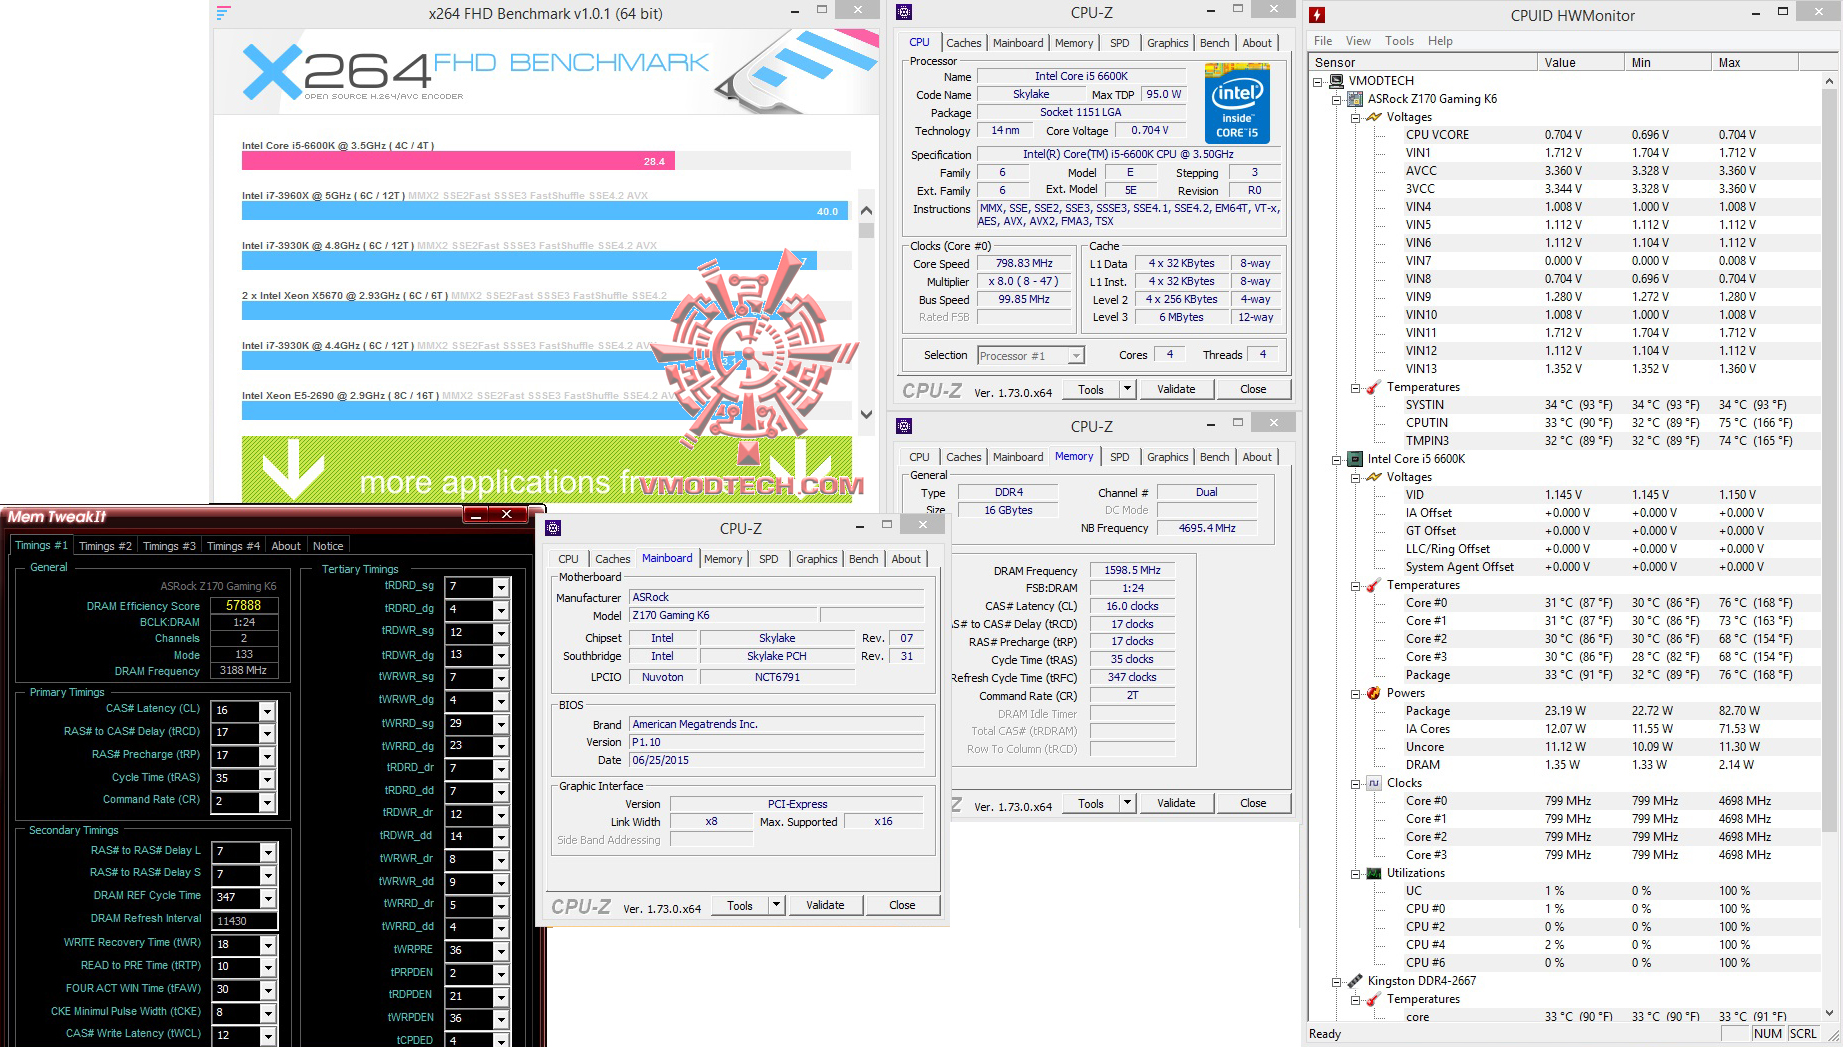Collapse the Powers section in HWMonitor
Viewport: 1843px width, 1047px height.
point(1355,694)
